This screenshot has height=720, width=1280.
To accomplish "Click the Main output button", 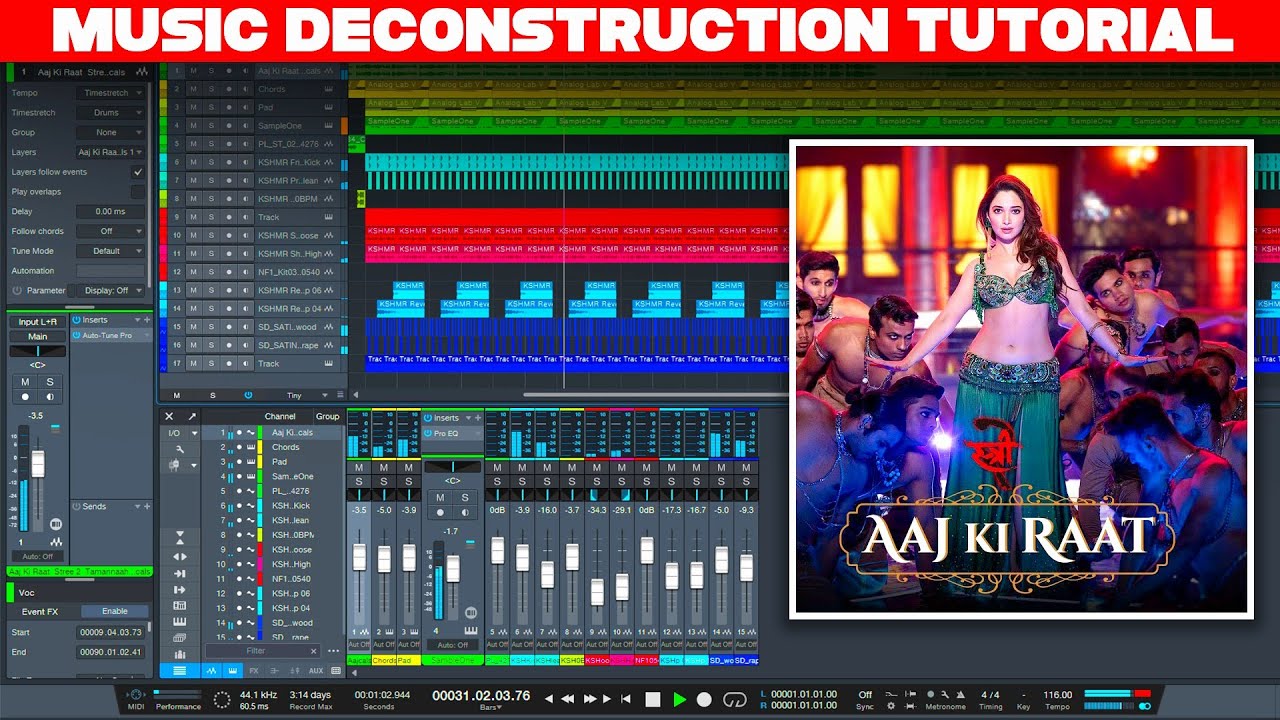I will coord(37,336).
